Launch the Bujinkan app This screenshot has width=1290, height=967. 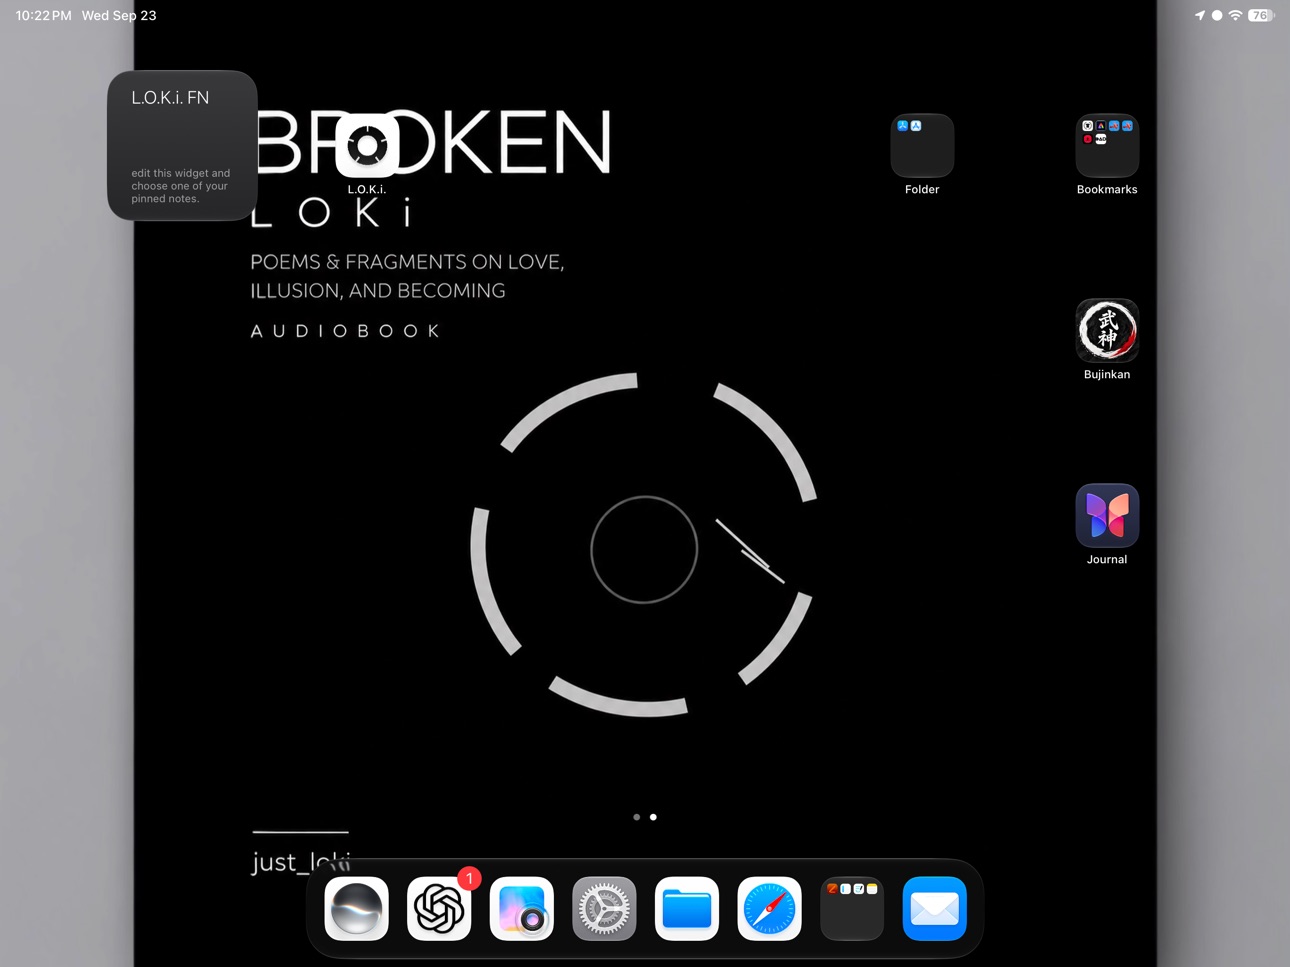click(1107, 331)
